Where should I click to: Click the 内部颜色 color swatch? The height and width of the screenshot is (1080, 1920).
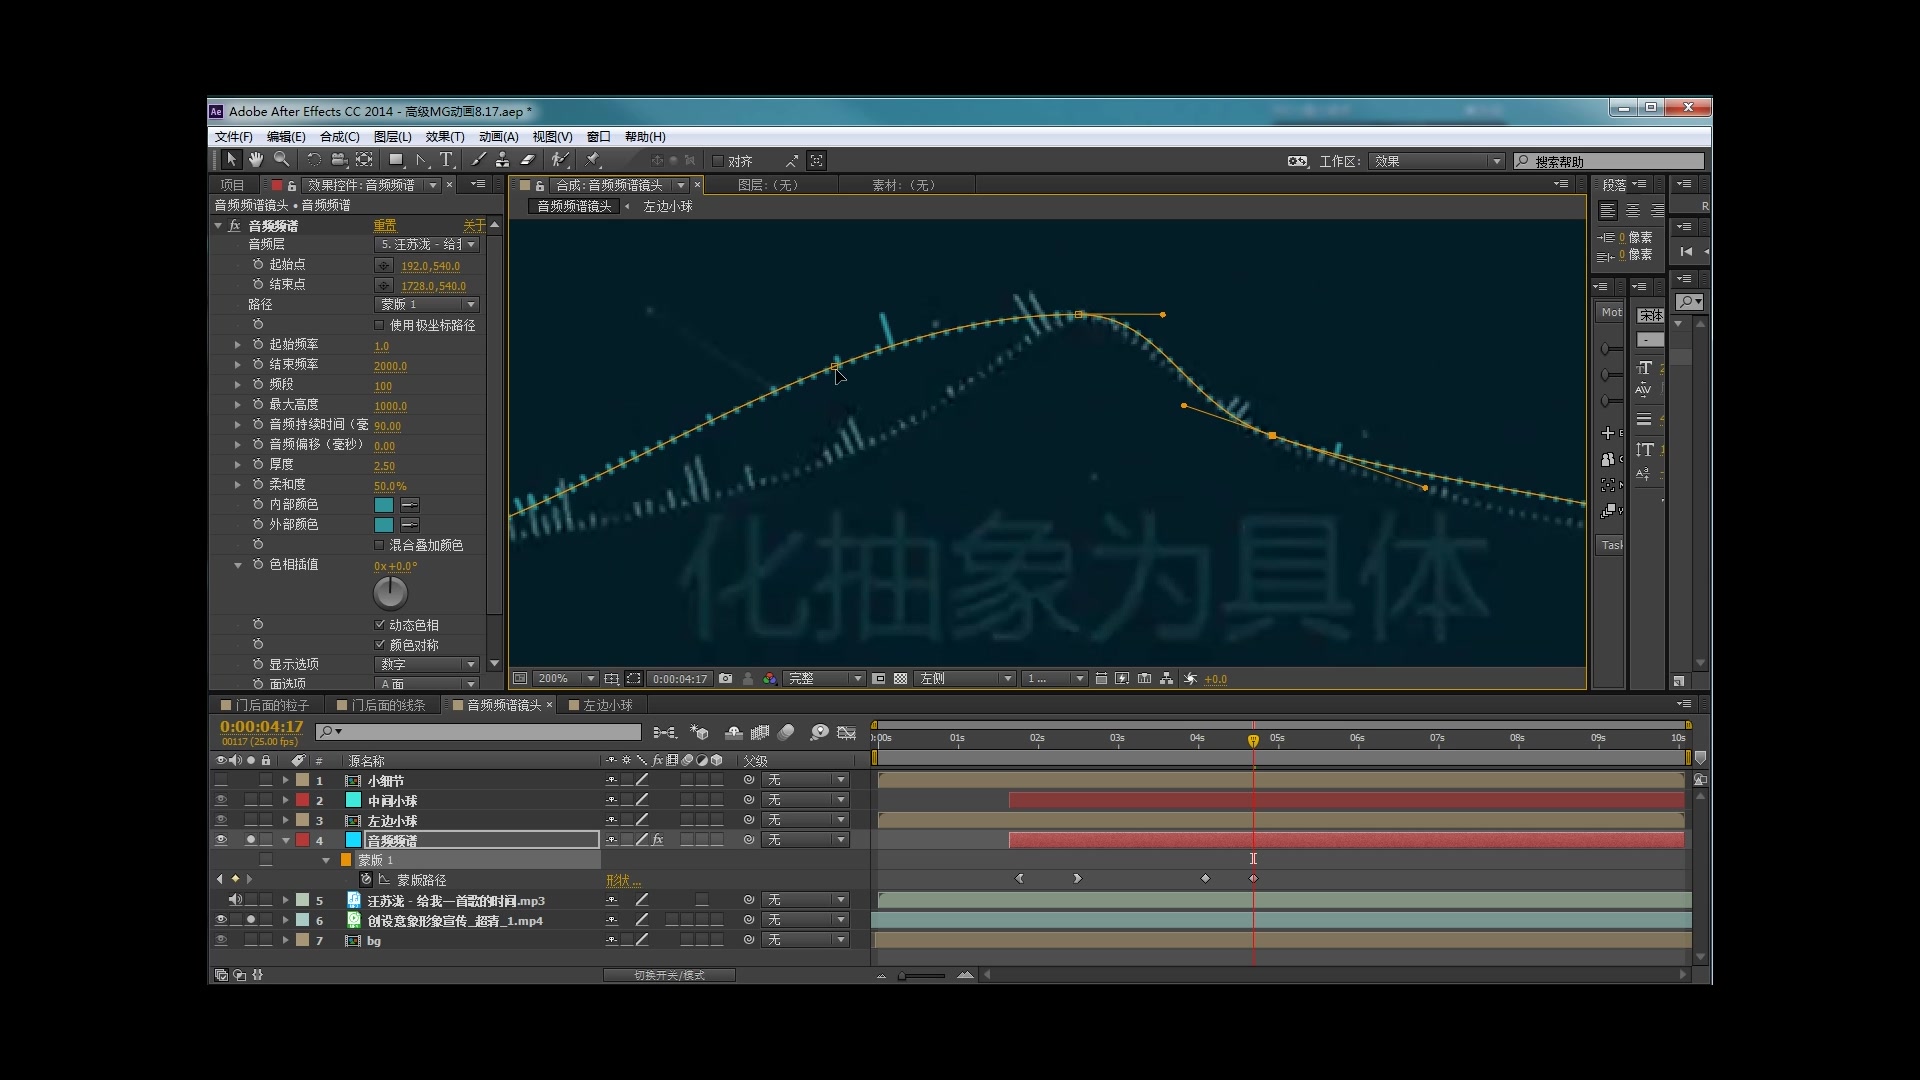(383, 505)
